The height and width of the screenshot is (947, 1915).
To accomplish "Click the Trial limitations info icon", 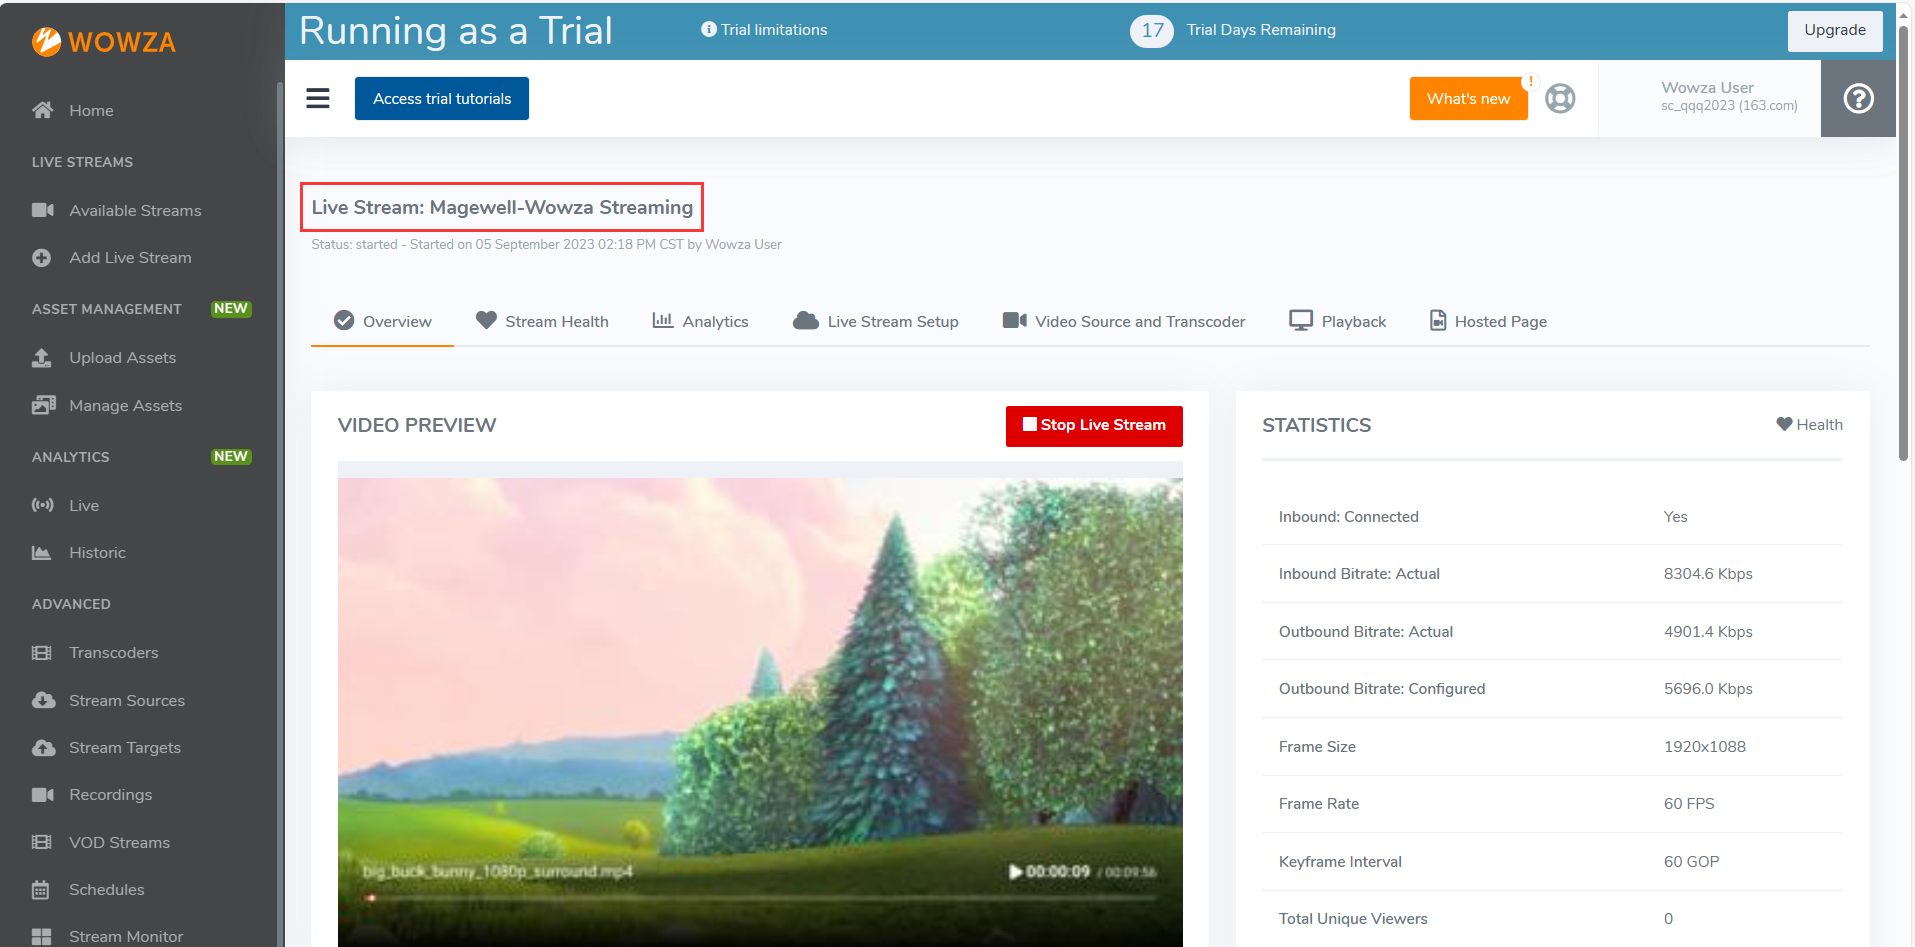I will pos(708,30).
